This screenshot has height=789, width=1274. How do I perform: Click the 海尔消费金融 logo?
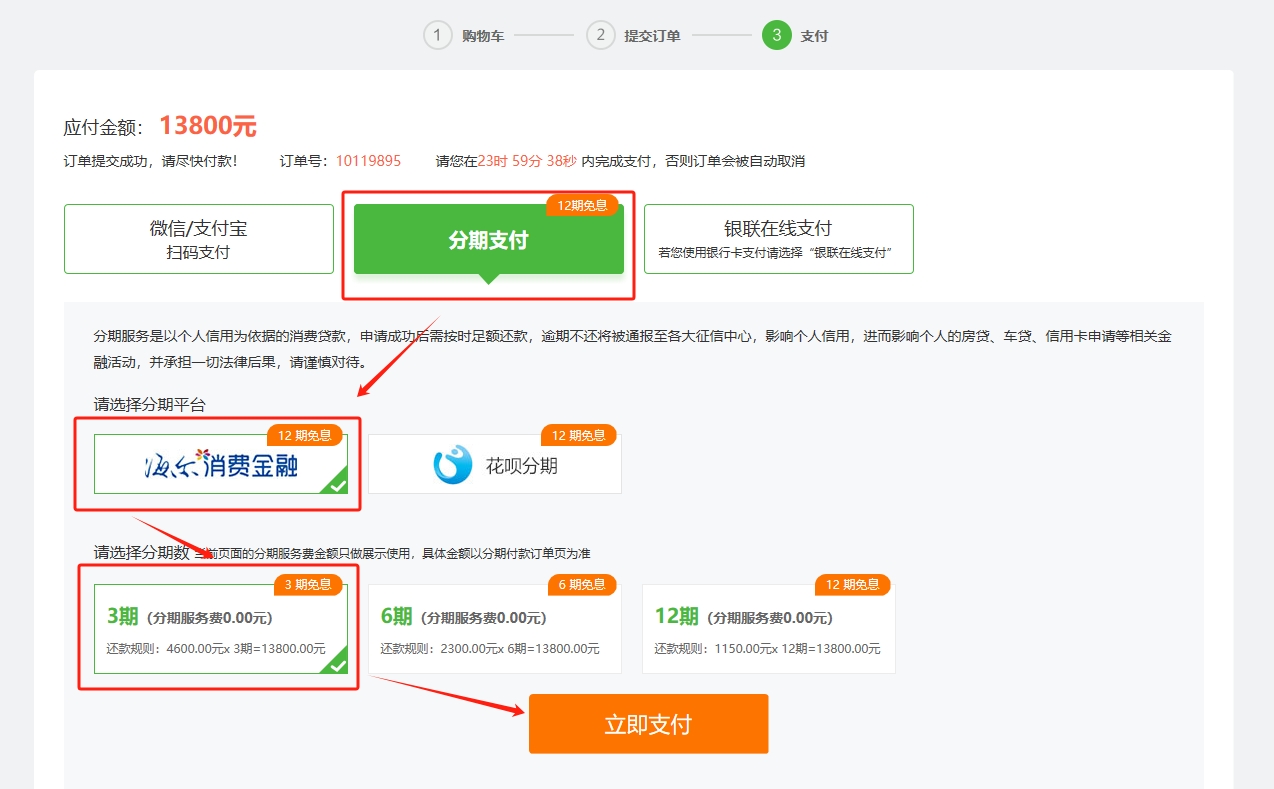[x=220, y=465]
